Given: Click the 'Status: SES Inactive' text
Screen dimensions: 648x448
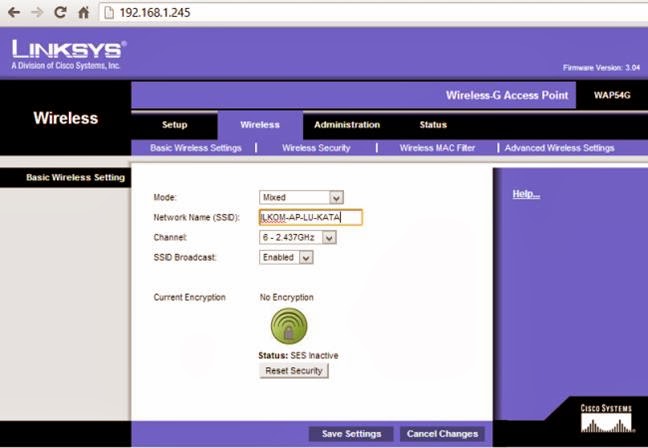Looking at the screenshot, I should point(298,355).
